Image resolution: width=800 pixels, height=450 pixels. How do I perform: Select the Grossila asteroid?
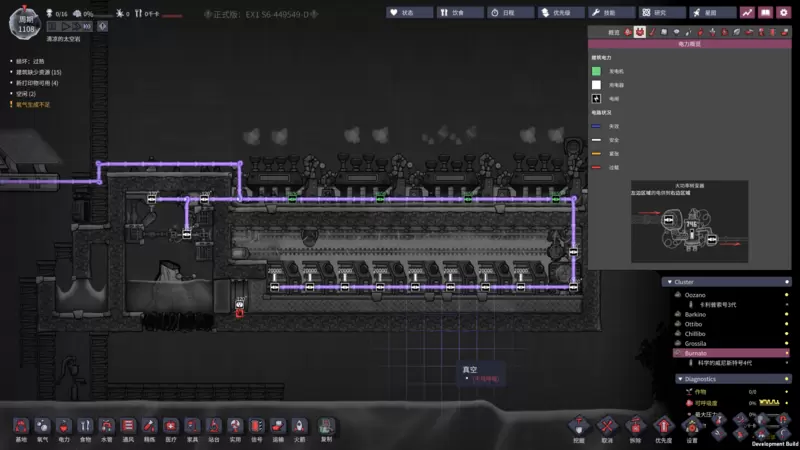click(x=732, y=343)
